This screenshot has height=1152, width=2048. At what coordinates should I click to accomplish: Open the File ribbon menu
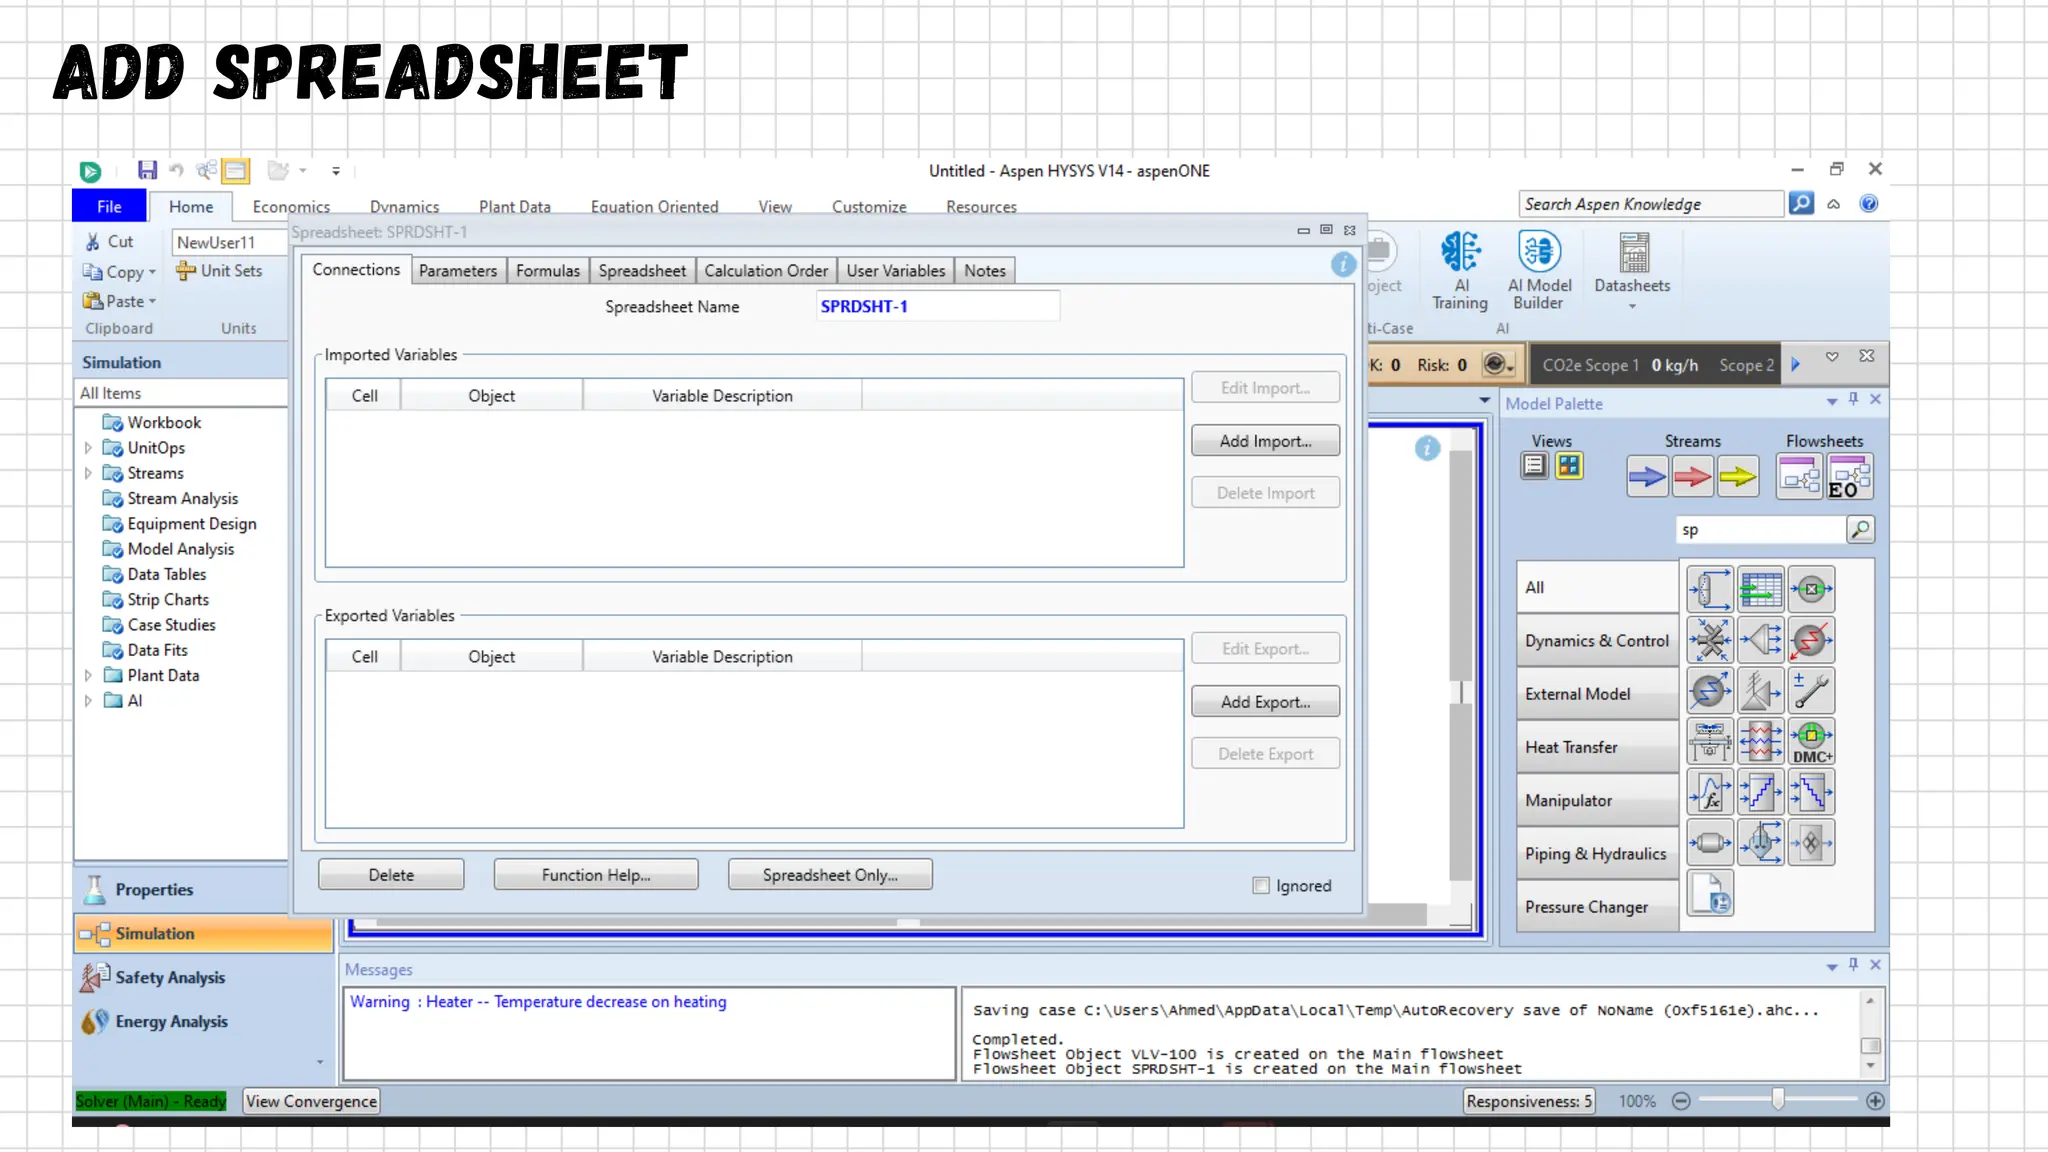109,206
